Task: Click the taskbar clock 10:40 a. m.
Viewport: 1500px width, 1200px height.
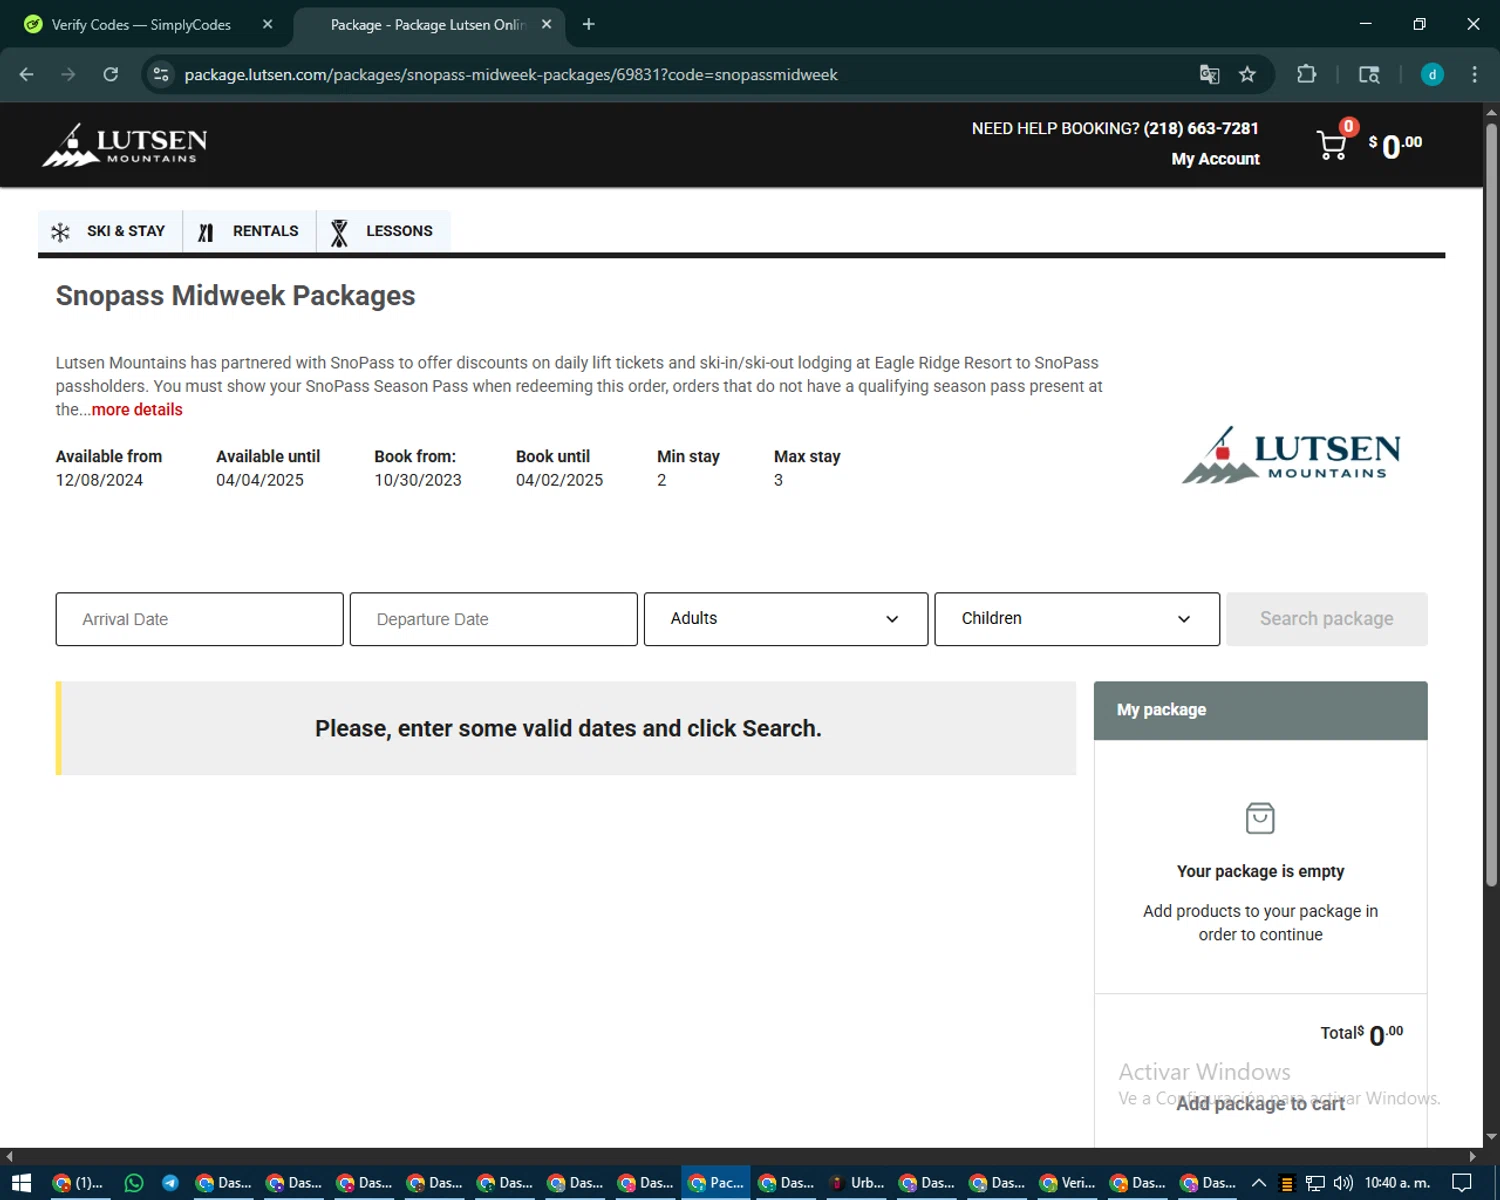Action: [1397, 1183]
